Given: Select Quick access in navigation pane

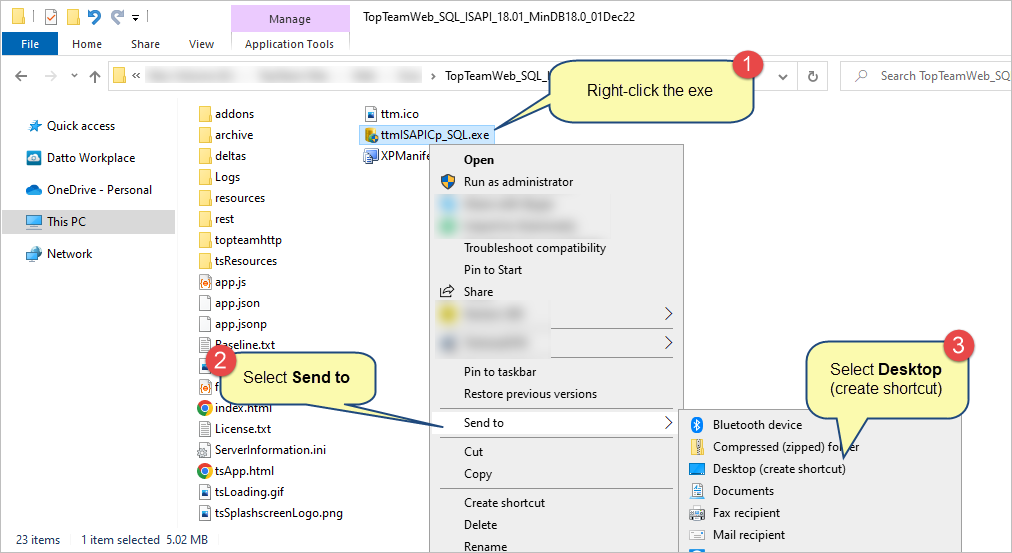Looking at the screenshot, I should pos(81,126).
